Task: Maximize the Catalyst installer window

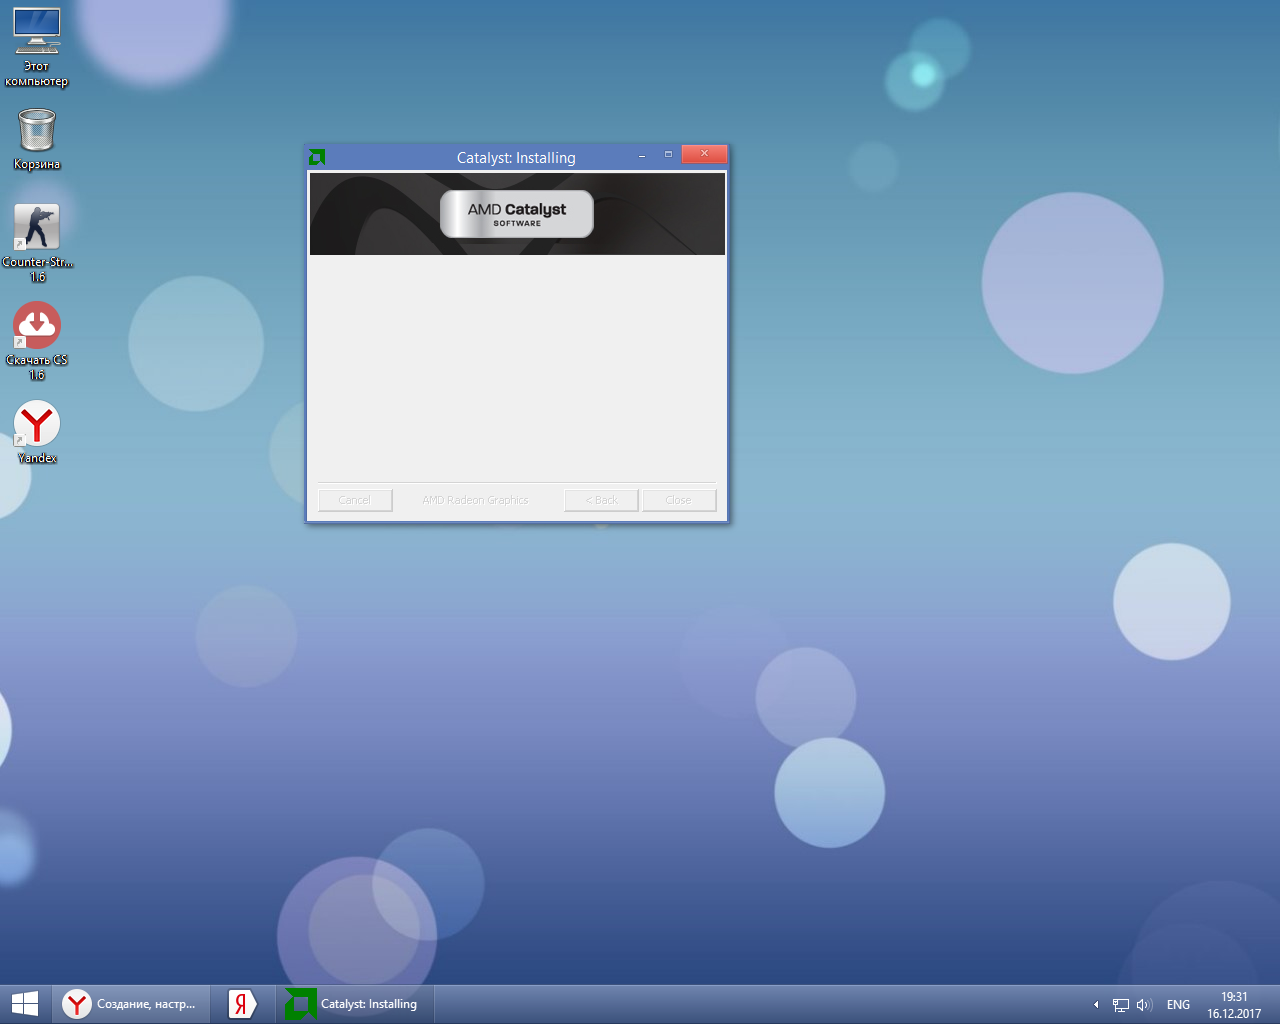Action: click(668, 155)
